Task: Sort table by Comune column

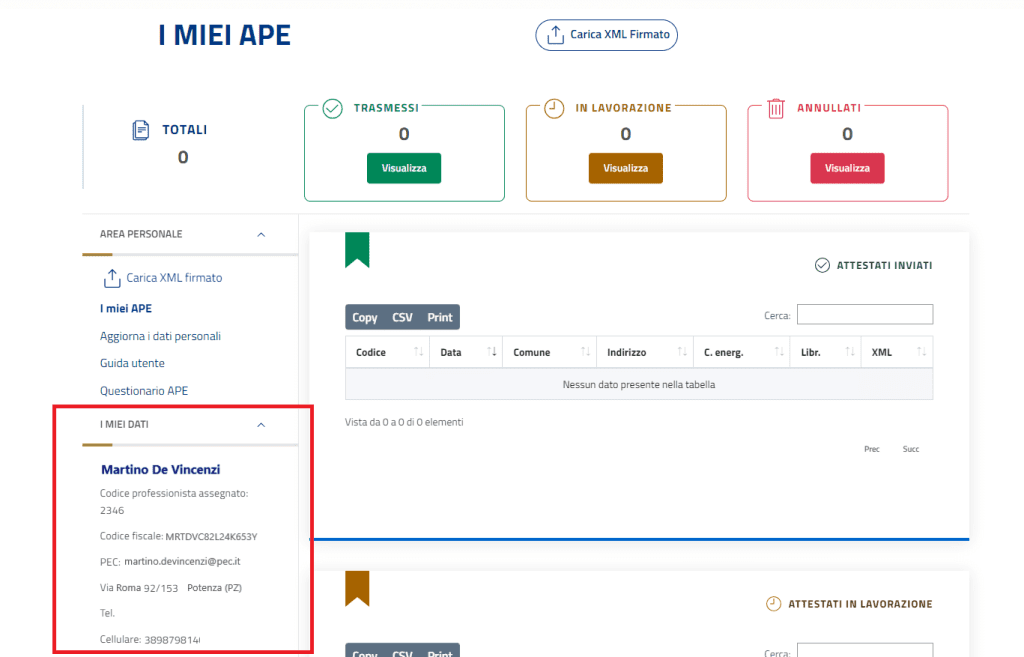Action: (549, 353)
